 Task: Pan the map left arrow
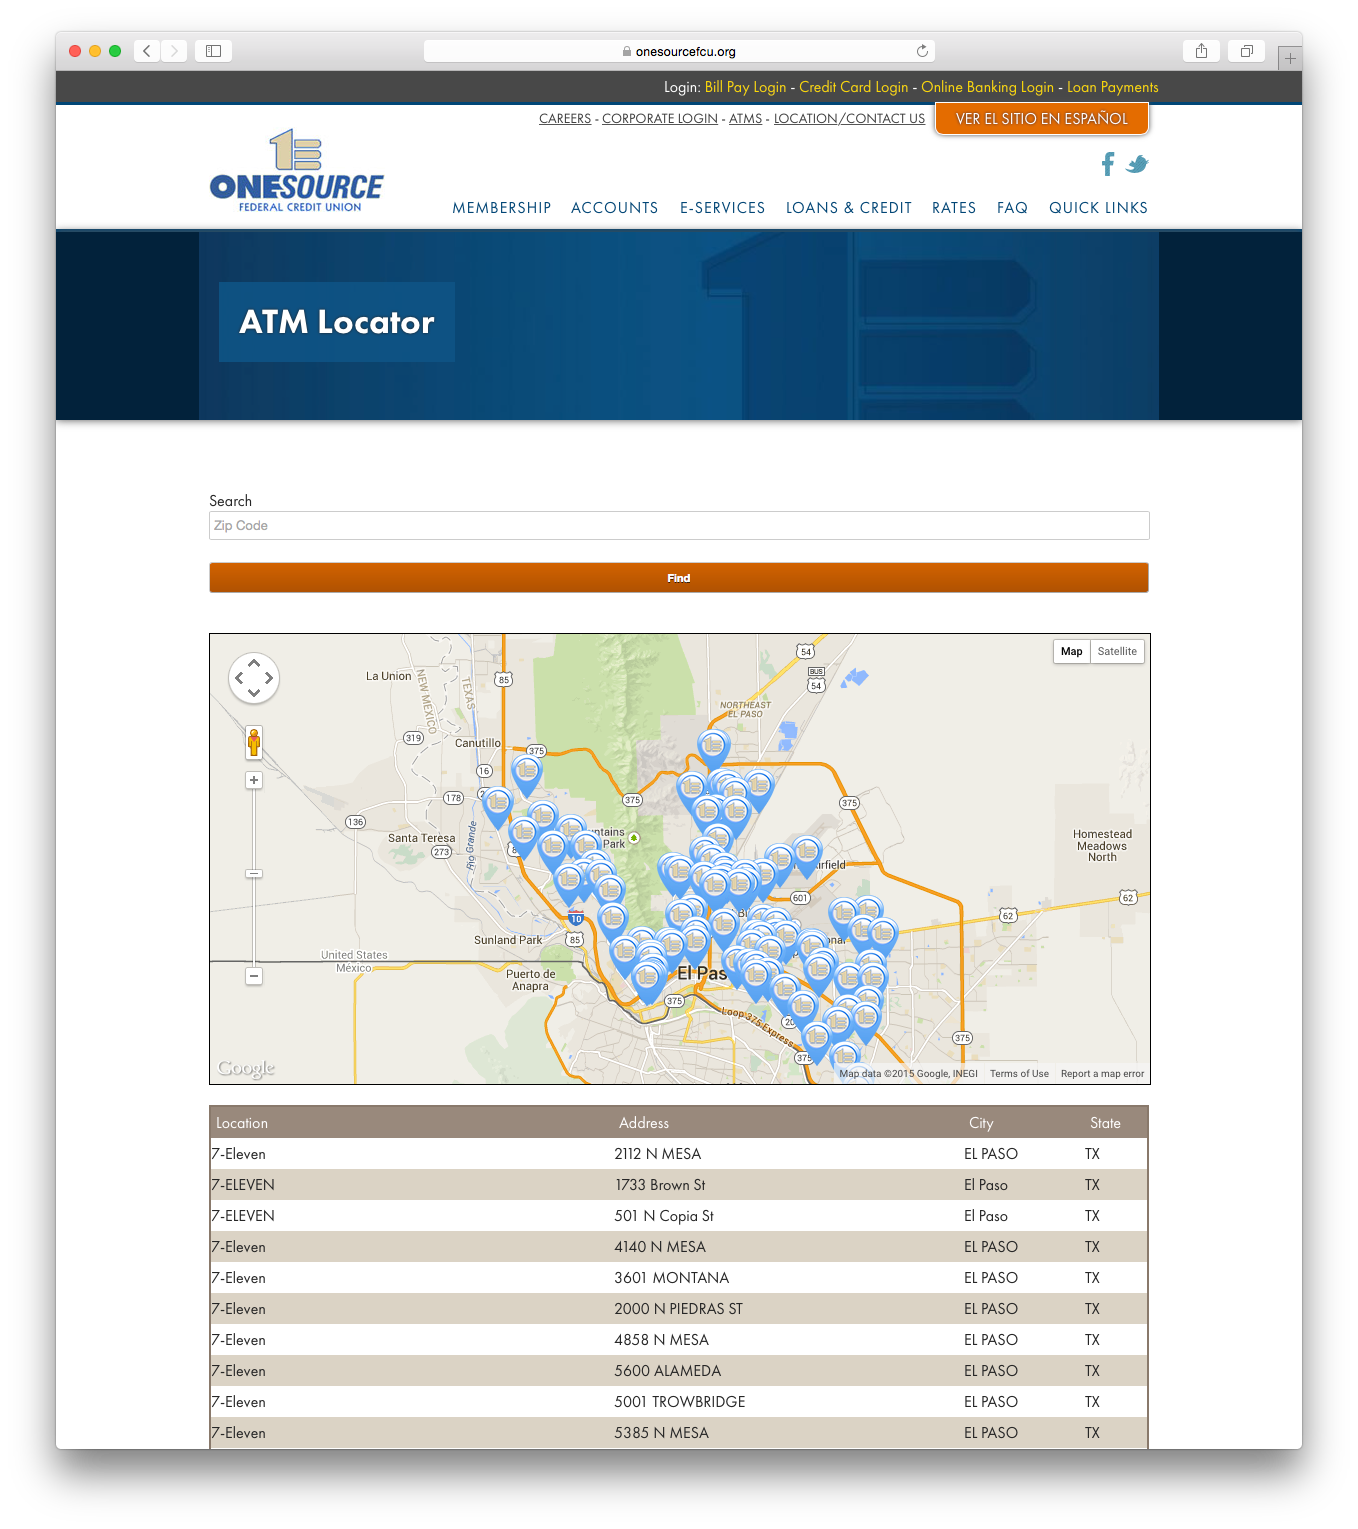tap(239, 678)
